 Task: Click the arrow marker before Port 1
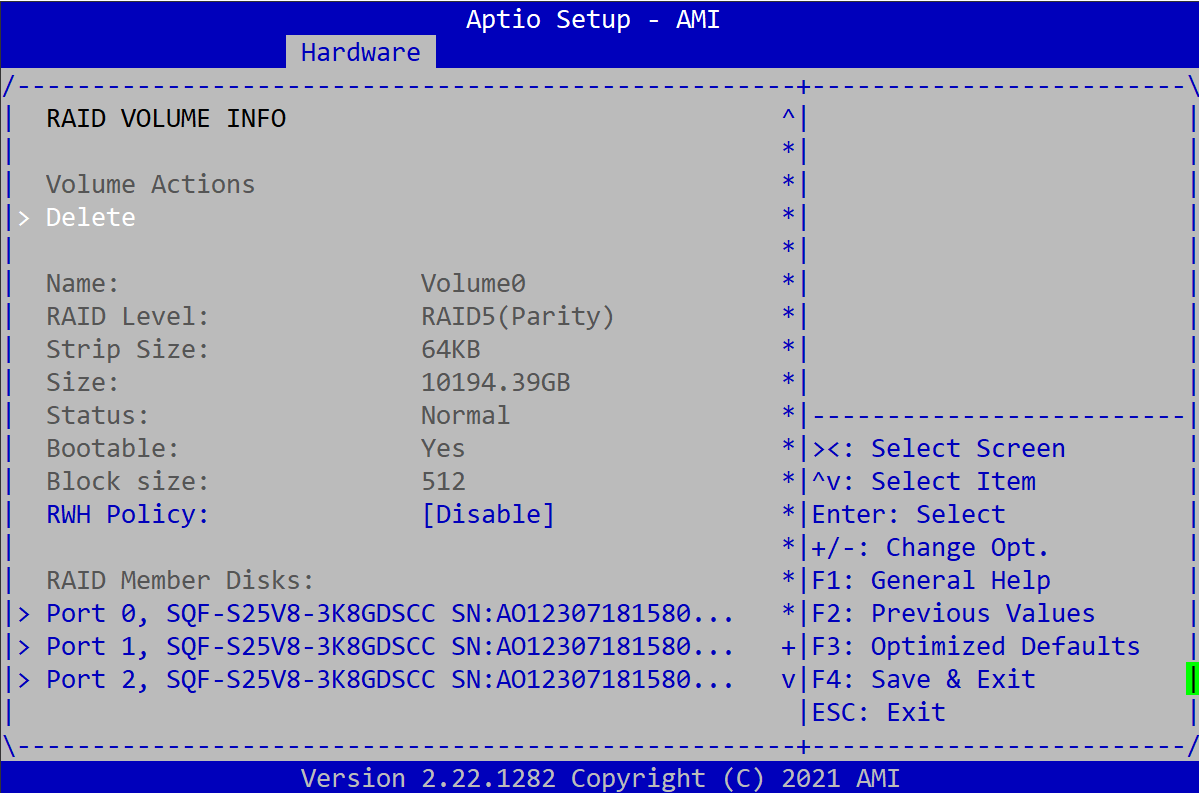click(x=24, y=646)
